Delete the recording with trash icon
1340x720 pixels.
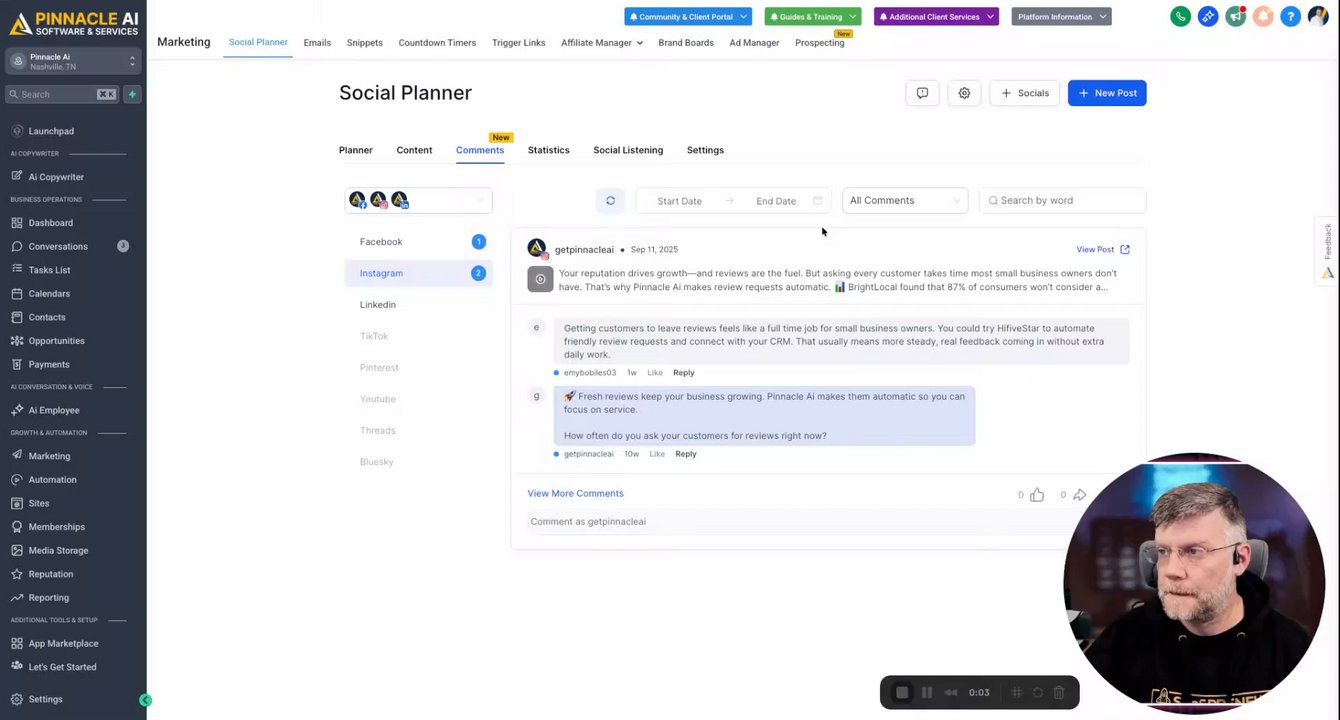(x=1059, y=692)
